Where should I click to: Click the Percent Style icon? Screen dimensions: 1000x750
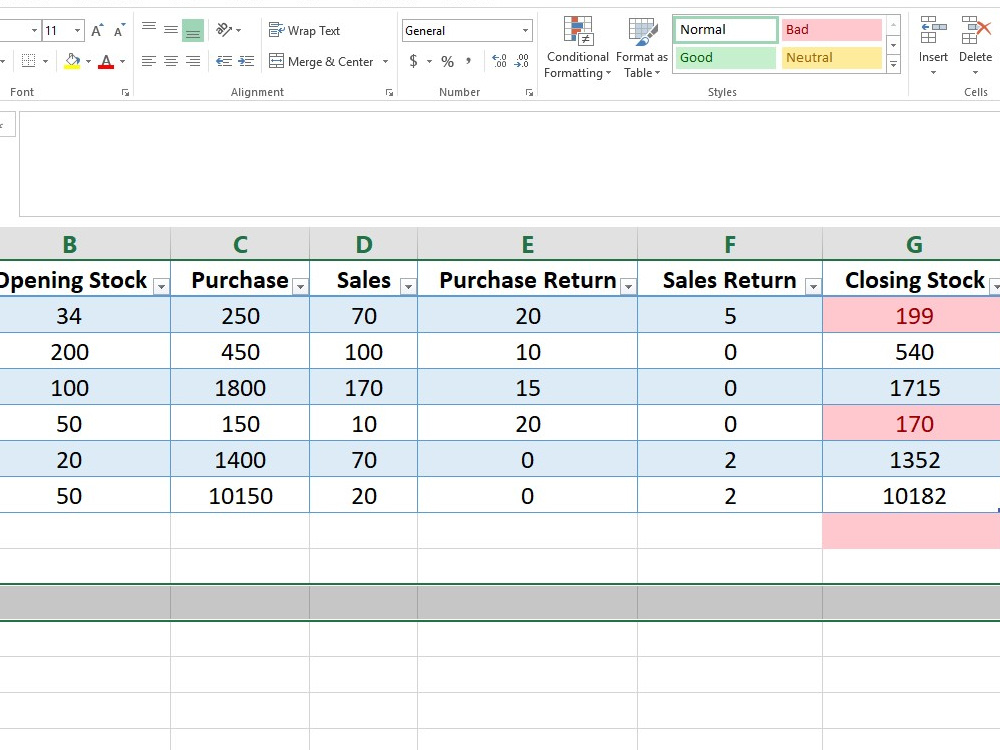(x=448, y=61)
